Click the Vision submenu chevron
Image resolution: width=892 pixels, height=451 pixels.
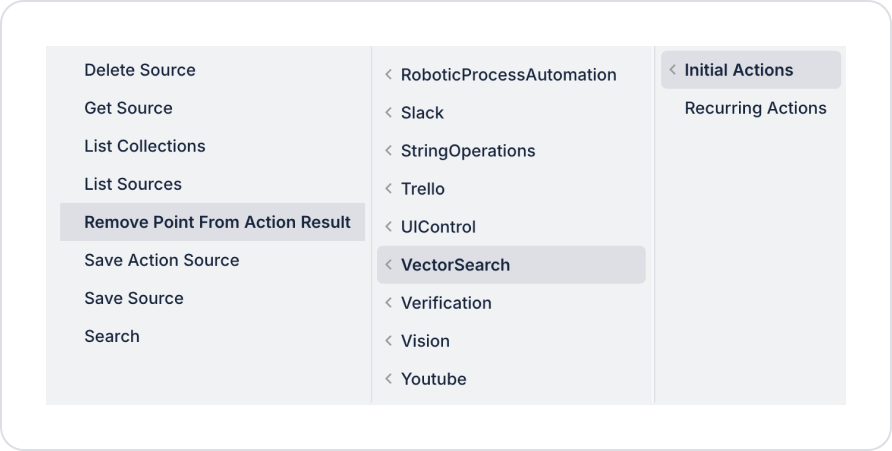(x=388, y=341)
